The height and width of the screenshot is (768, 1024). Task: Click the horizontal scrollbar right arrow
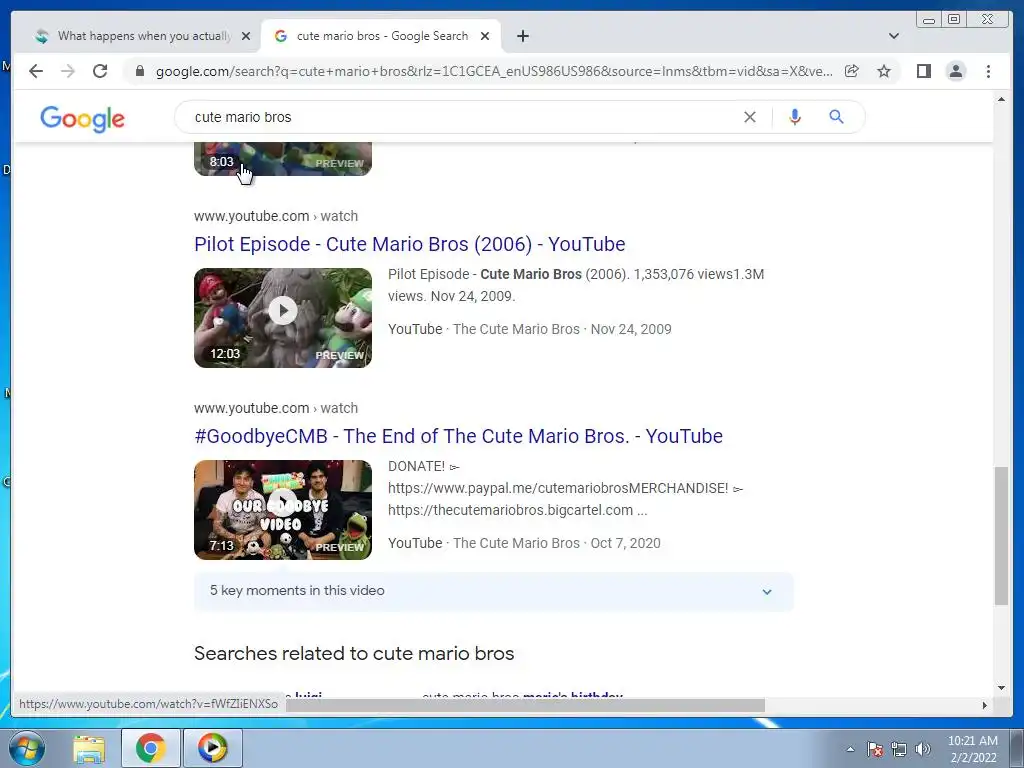[985, 705]
